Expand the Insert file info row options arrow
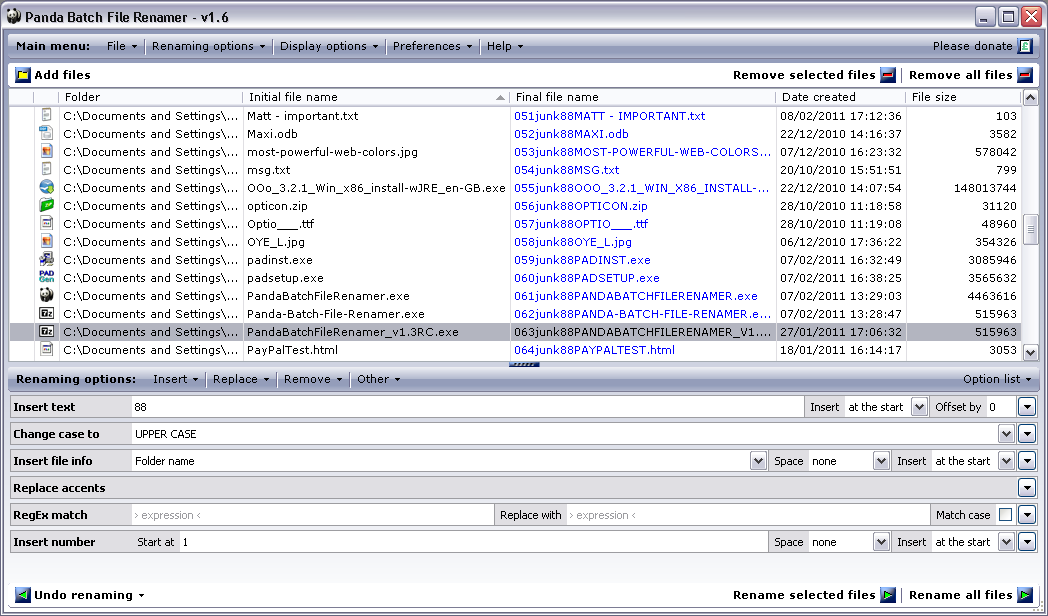The width and height of the screenshot is (1048, 616). (x=1027, y=461)
